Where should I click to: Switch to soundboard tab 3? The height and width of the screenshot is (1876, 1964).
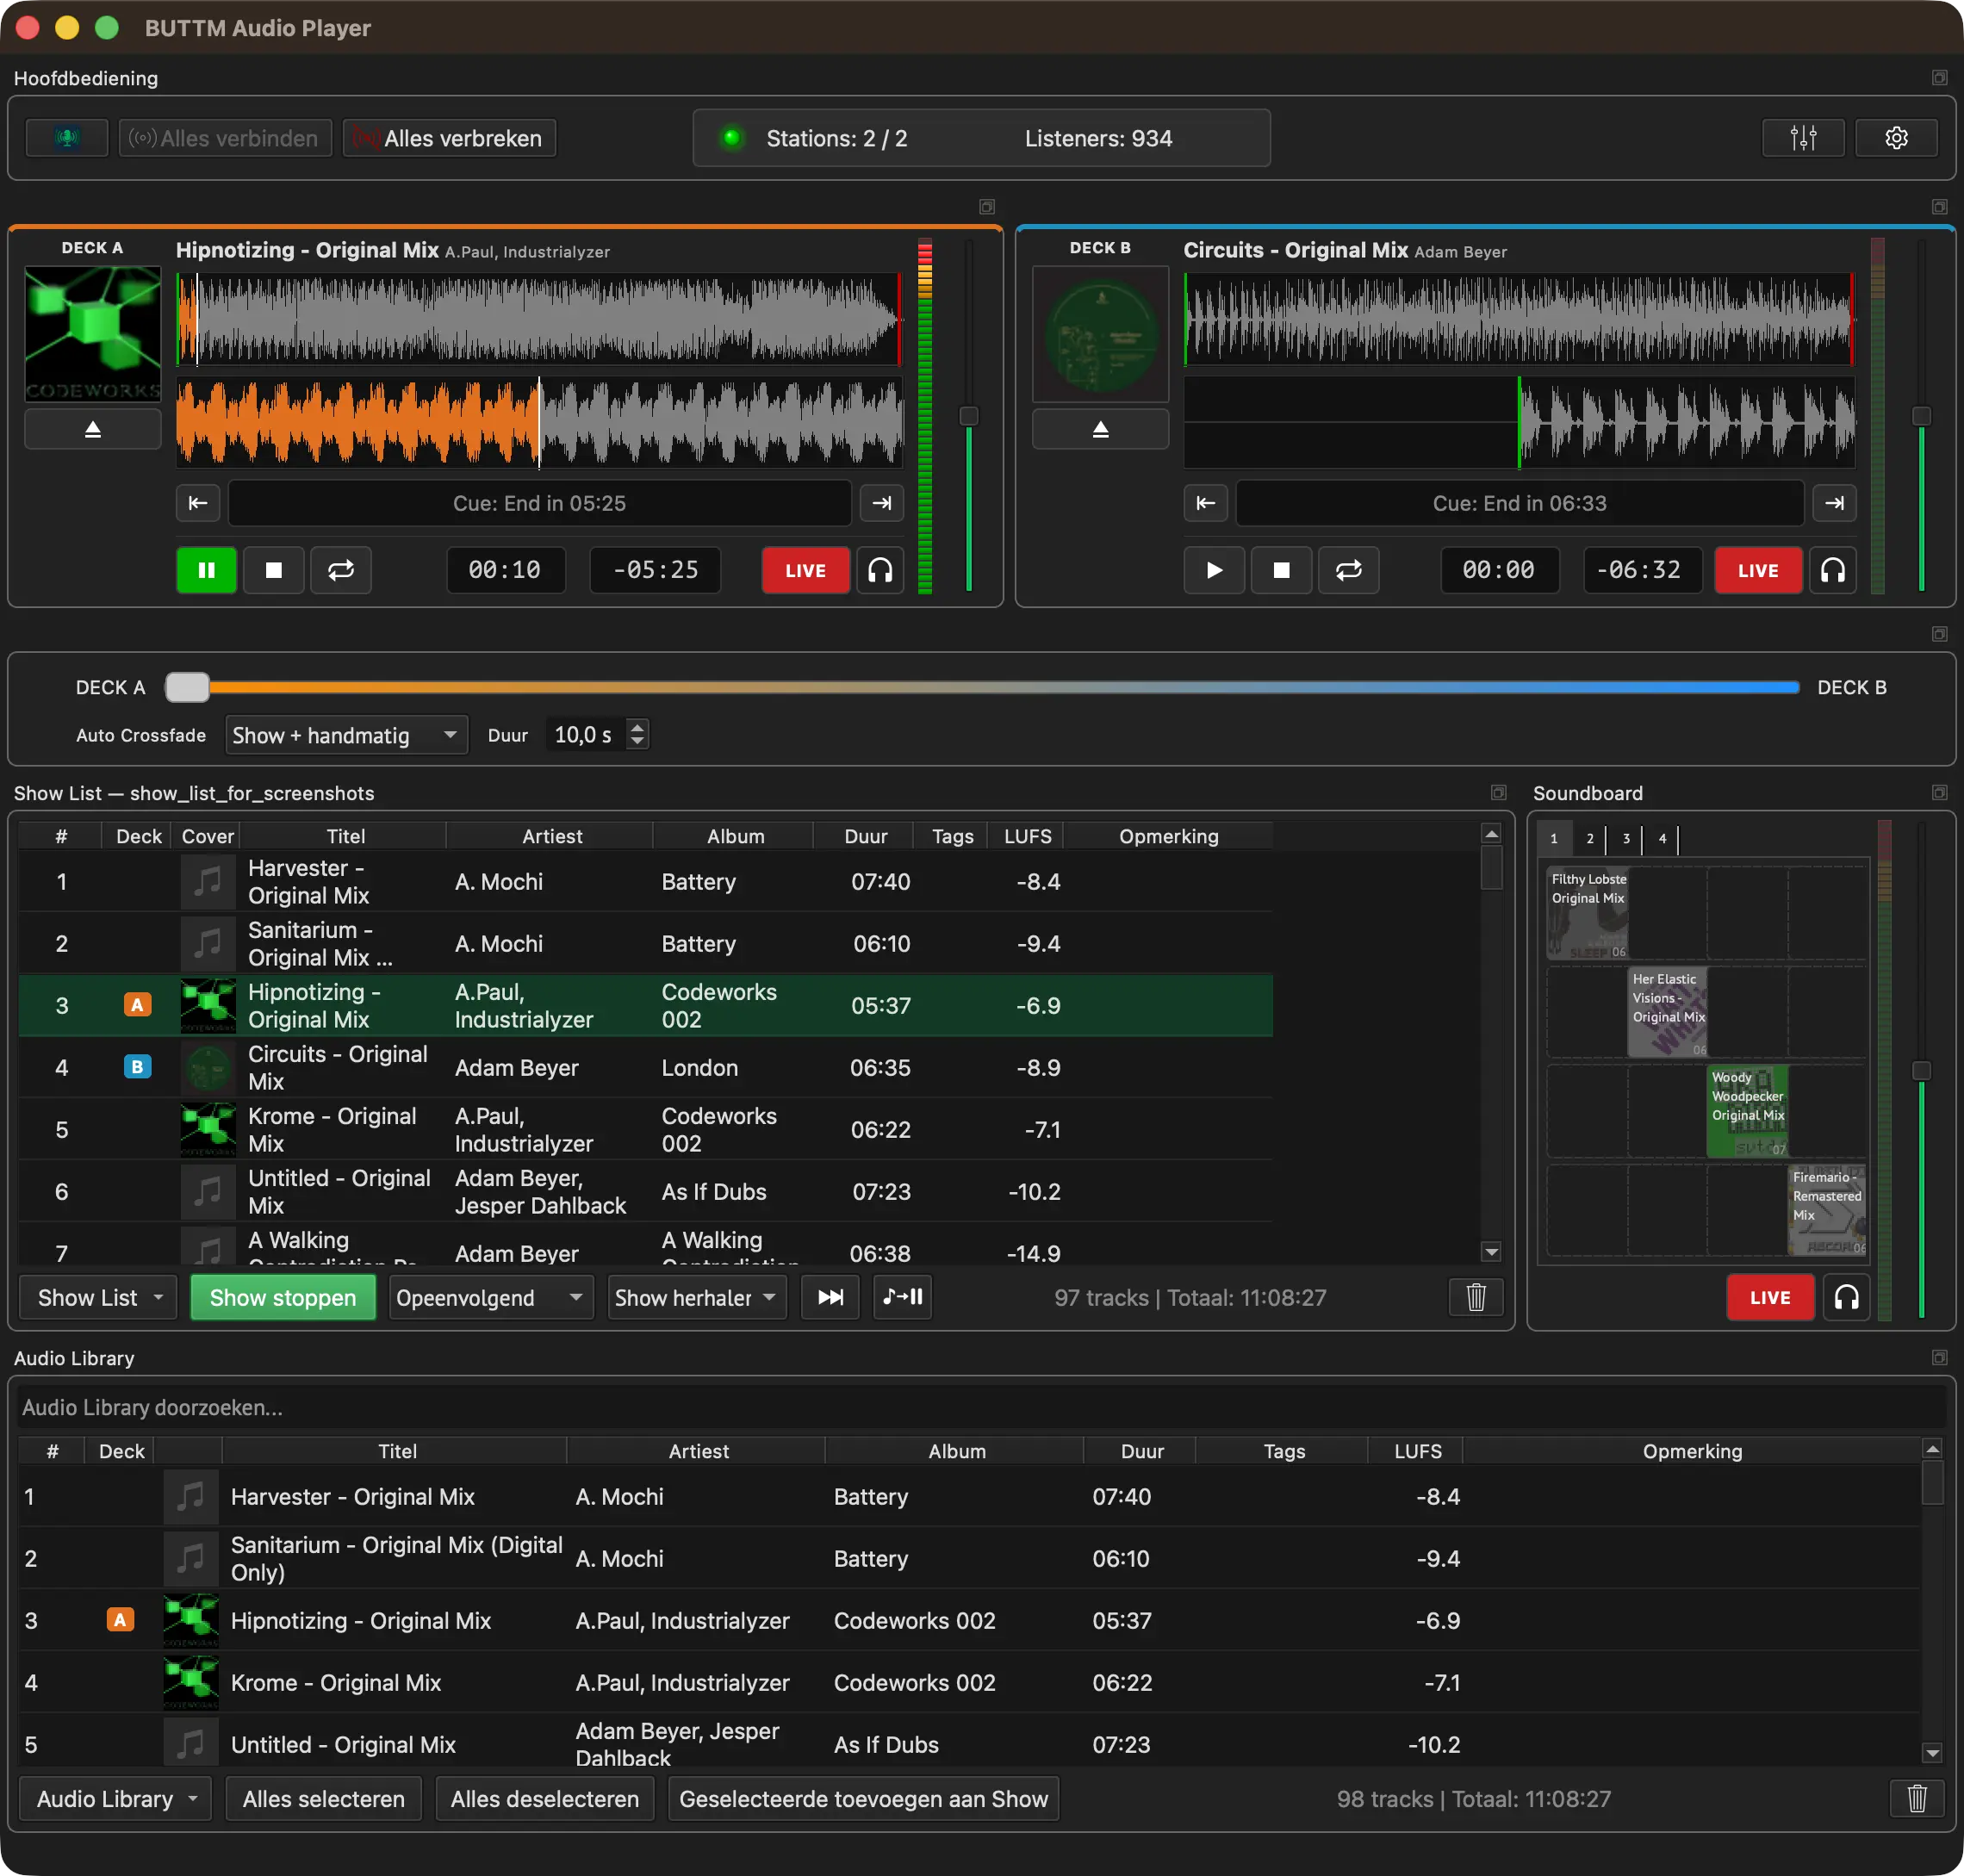click(x=1626, y=839)
